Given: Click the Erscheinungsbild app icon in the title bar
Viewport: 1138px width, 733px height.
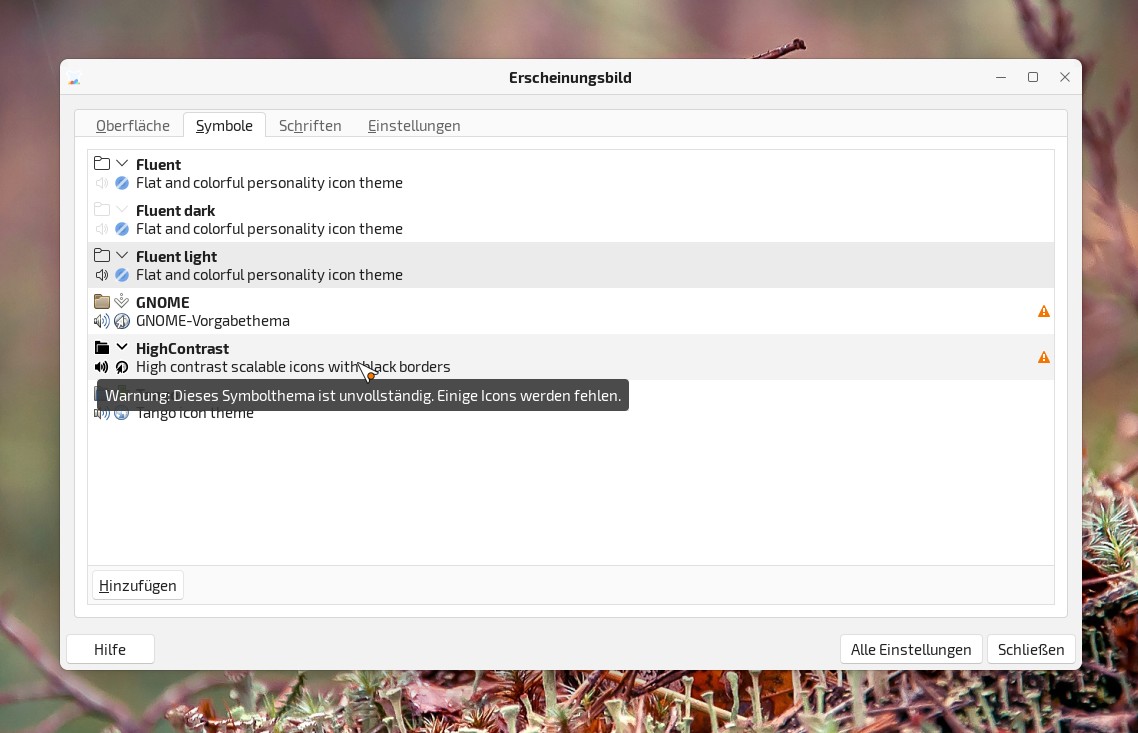Looking at the screenshot, I should pos(74,78).
